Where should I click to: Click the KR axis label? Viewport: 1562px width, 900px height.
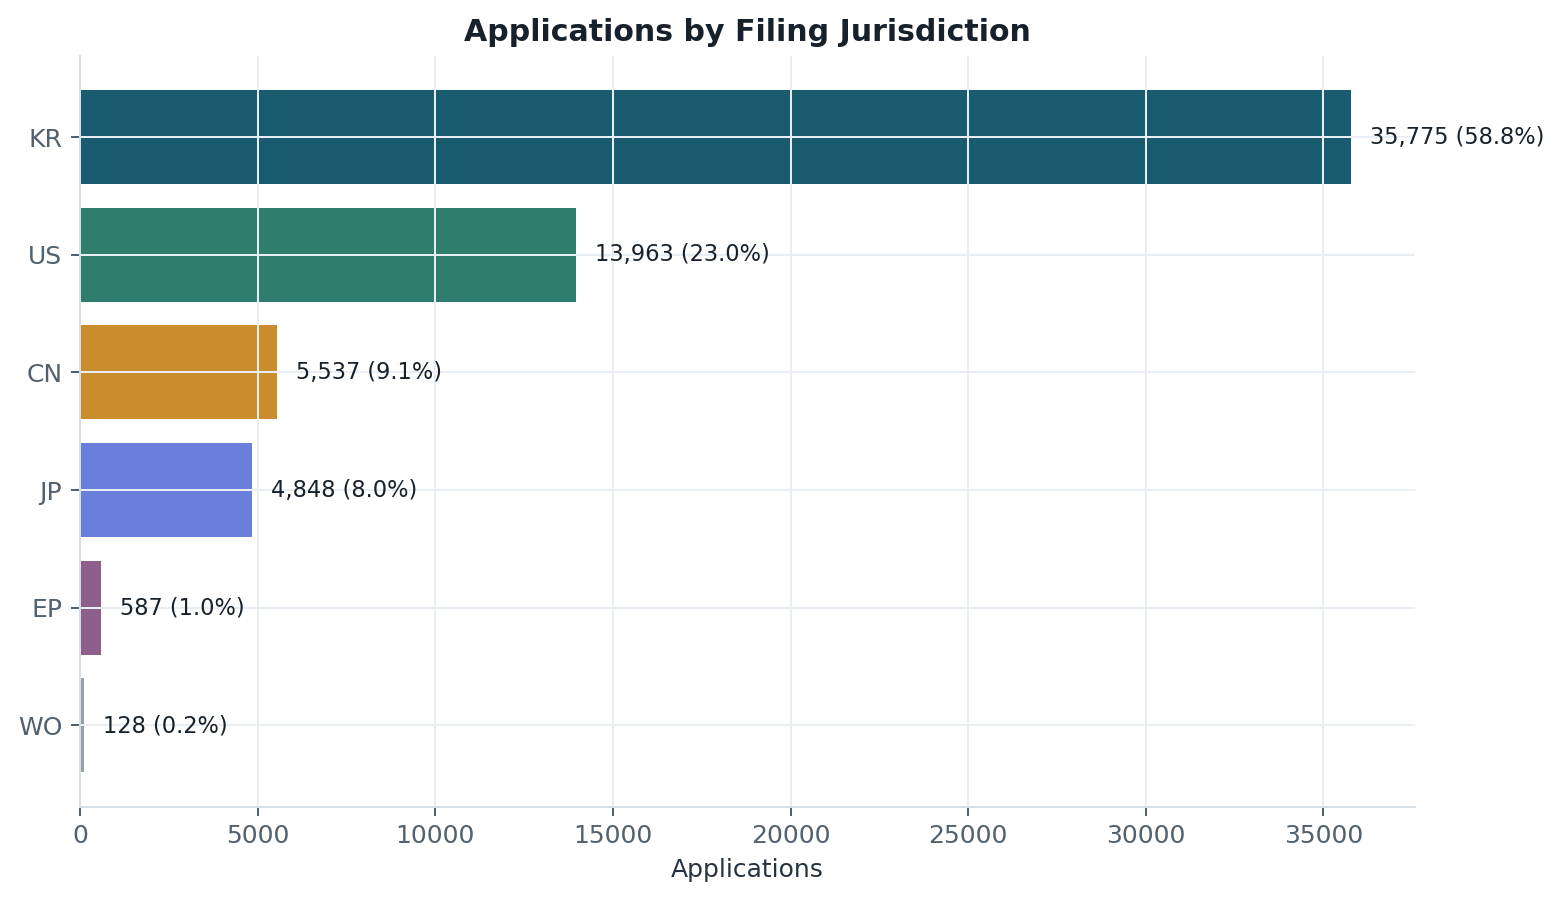tap(45, 139)
